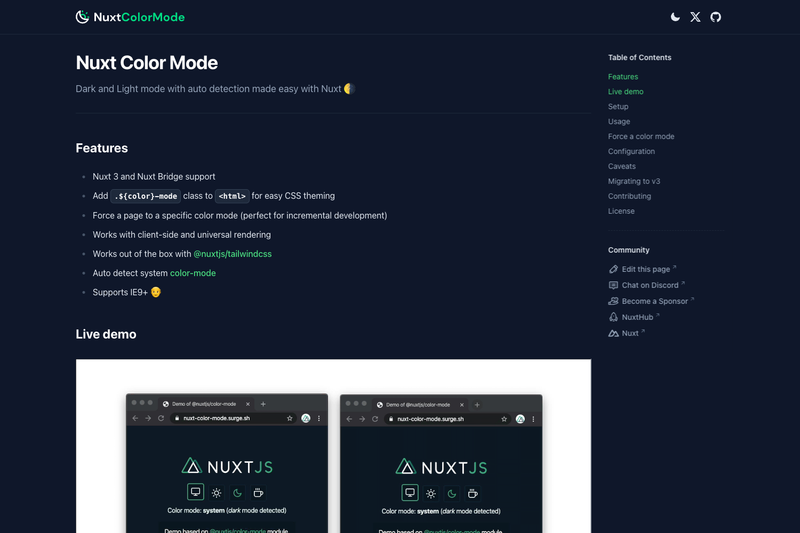Click the Live demo section heading

(106, 334)
